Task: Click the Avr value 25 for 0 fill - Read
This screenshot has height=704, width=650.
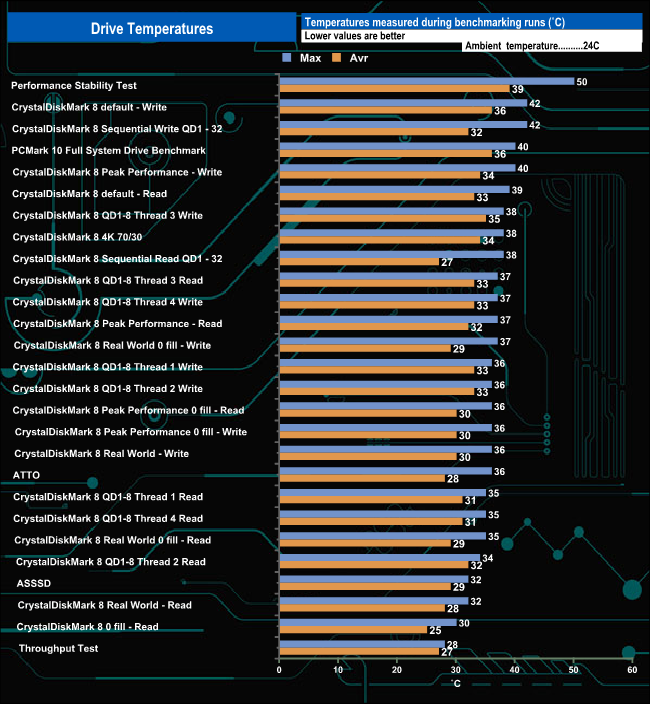Action: [x=435, y=630]
